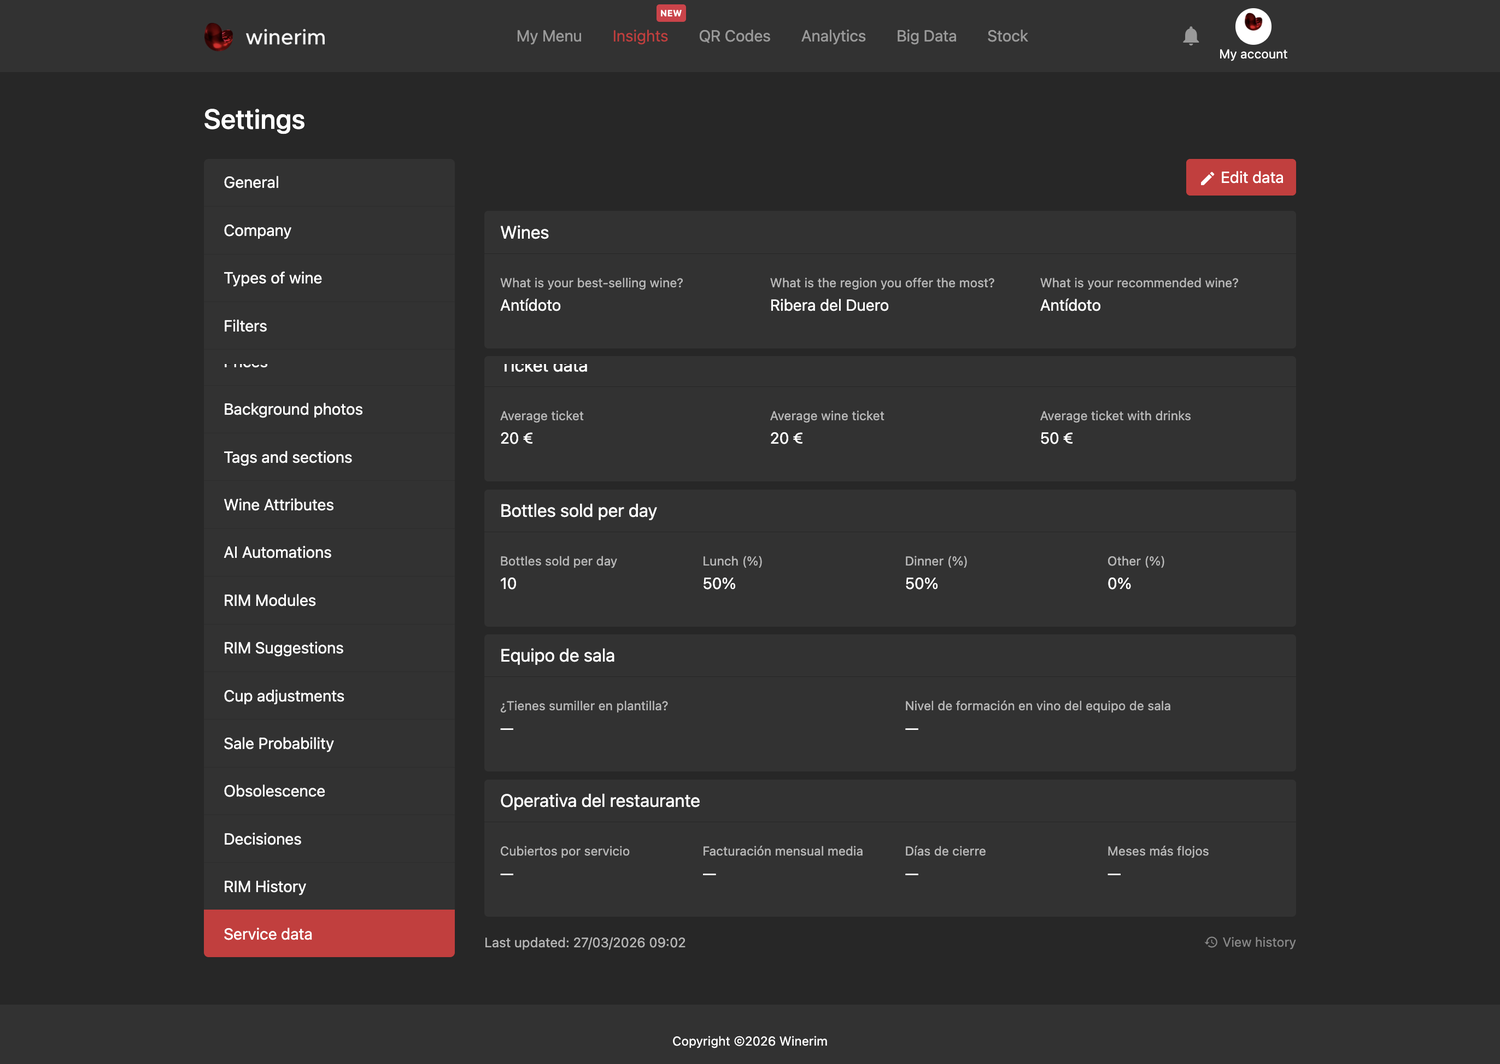Open Types of wine settings
The image size is (1500, 1064).
click(329, 278)
